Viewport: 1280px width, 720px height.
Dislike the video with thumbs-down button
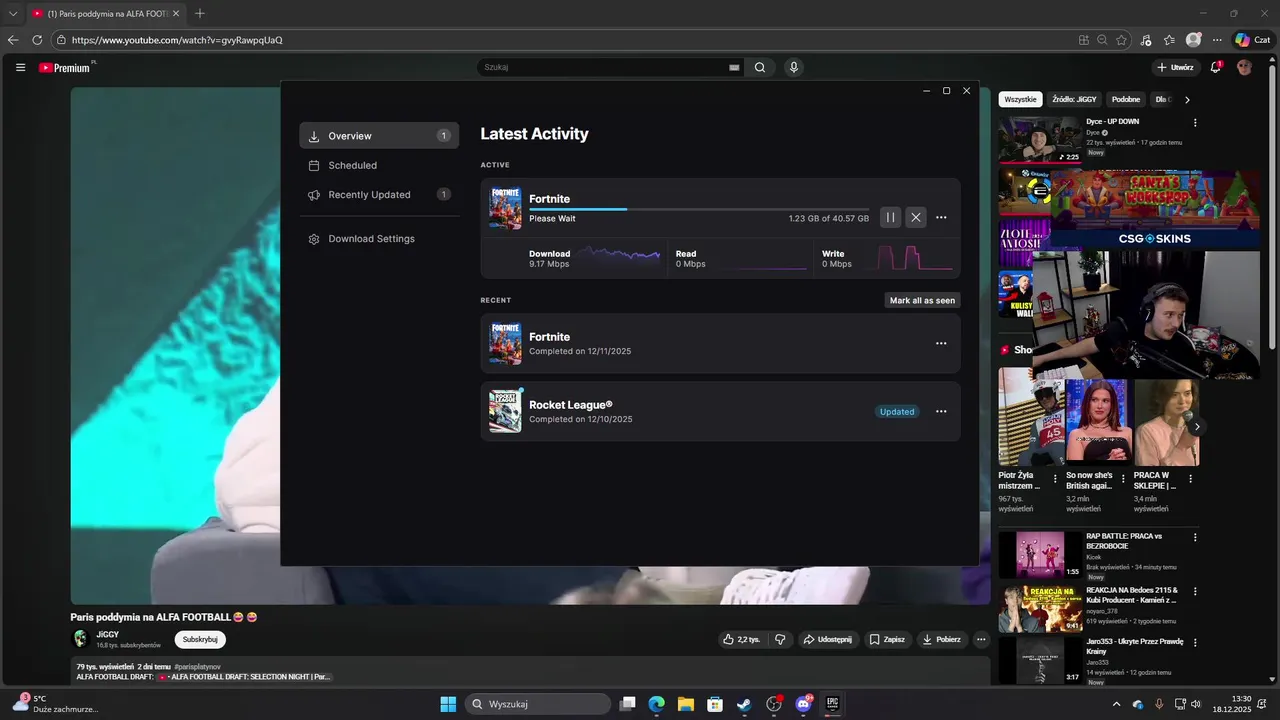click(x=780, y=639)
